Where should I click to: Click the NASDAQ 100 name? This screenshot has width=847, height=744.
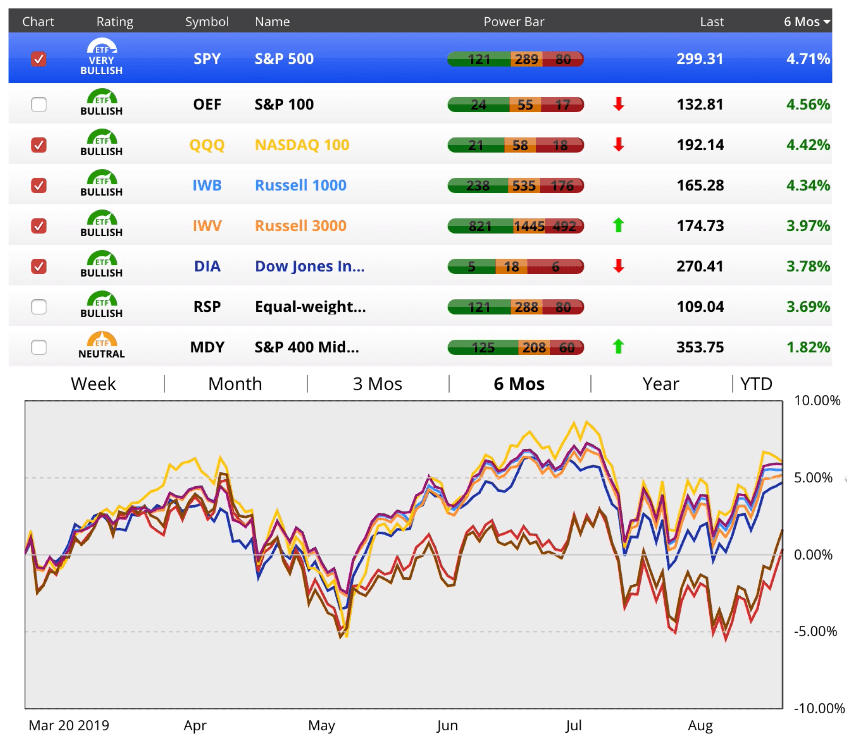click(x=302, y=145)
